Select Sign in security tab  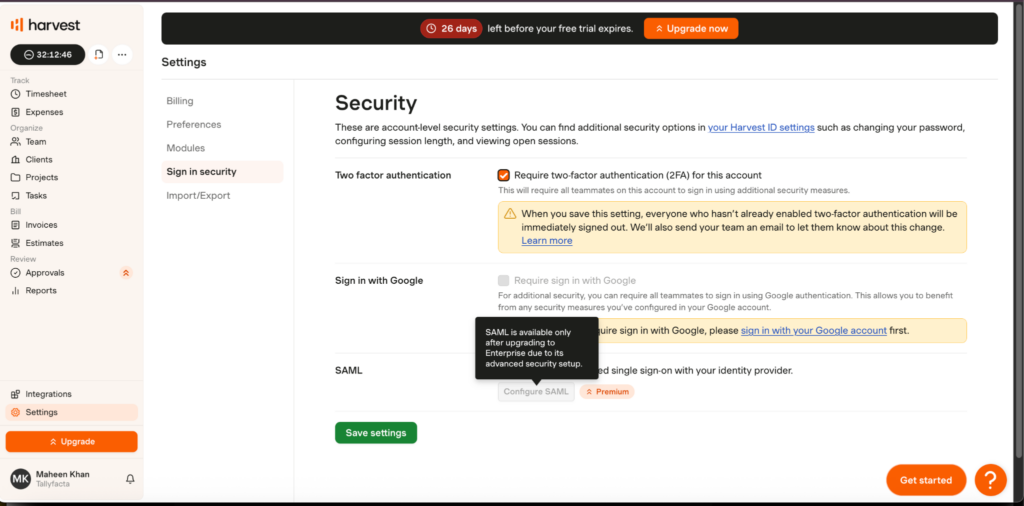[x=222, y=172]
